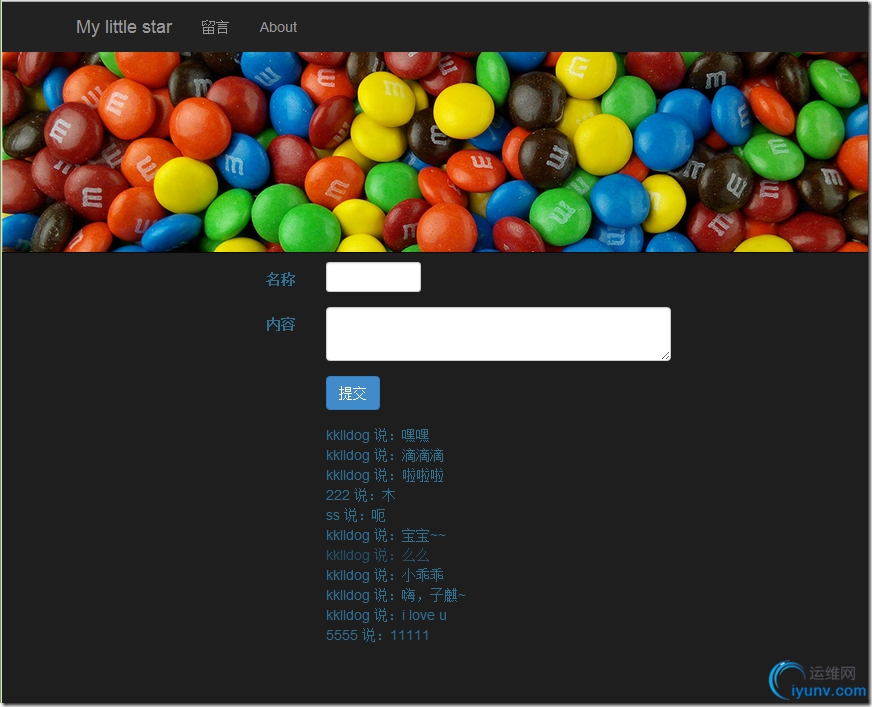Select message 'kklldog 说：滴滴滴'

tap(385, 455)
